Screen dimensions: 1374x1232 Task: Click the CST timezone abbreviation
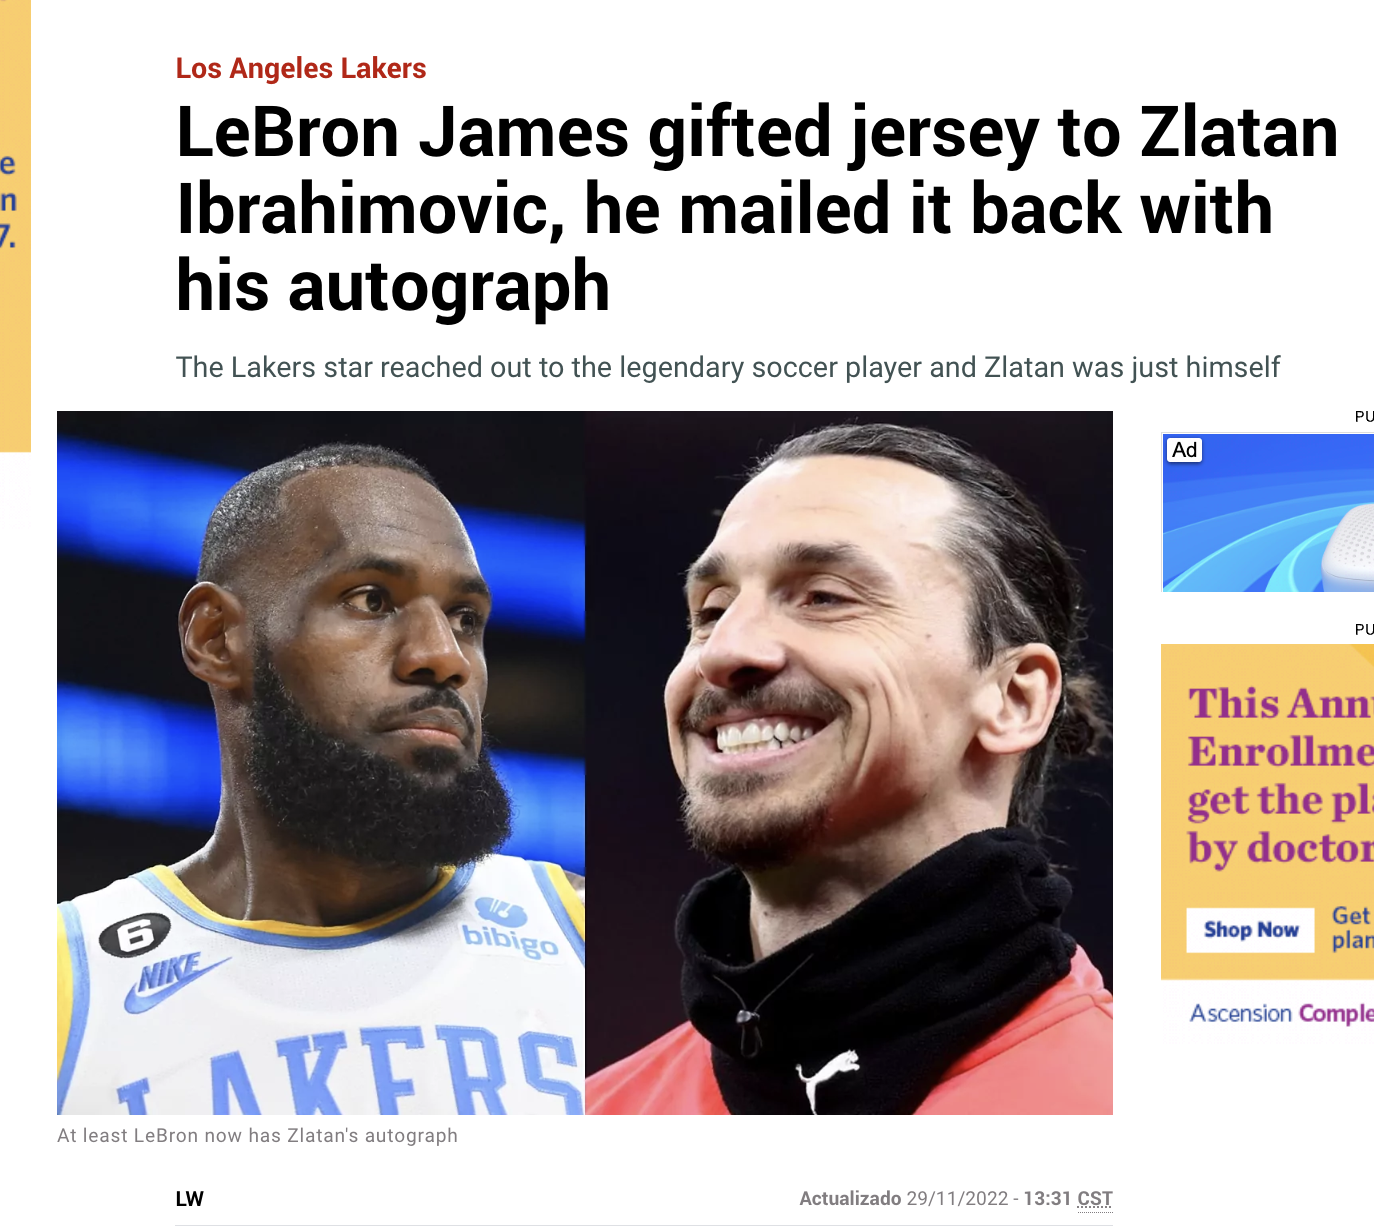point(1095,1199)
